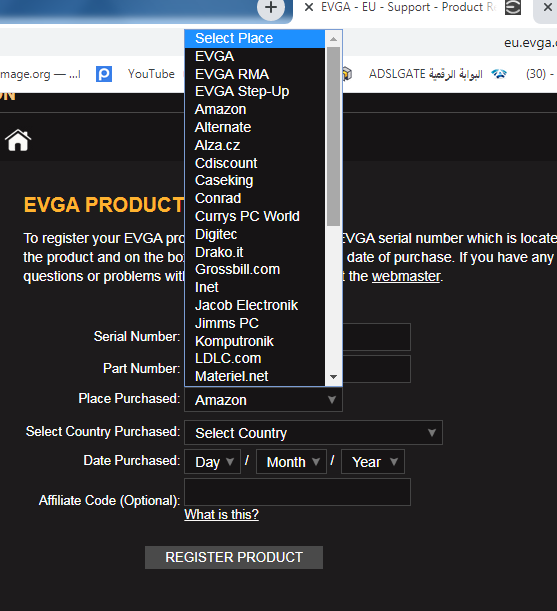557x611 pixels.
Task: Open the blue P bookmark icon
Action: (x=104, y=74)
